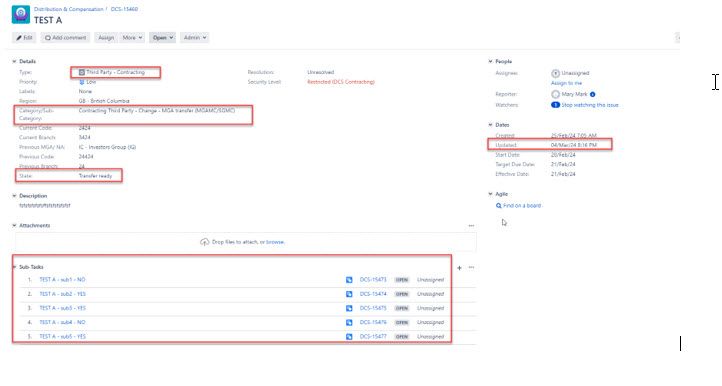Viewport: 722px width, 386px height.
Task: Open the DCS-15477 issue key
Action: [x=373, y=337]
